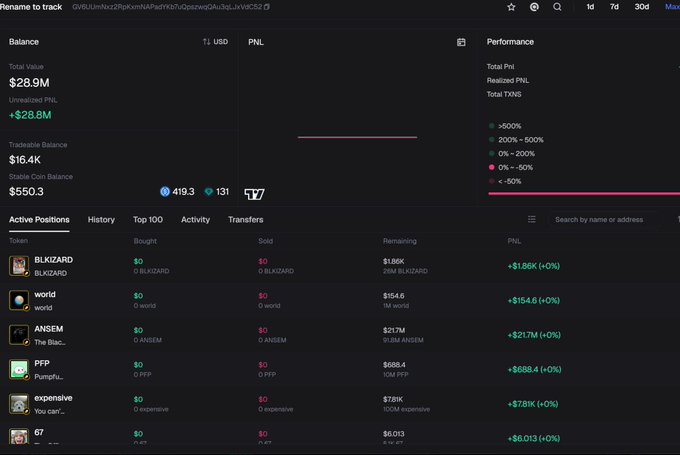Click the +$28.8M unrealized PNL
The height and width of the screenshot is (455, 680).
tap(30, 115)
